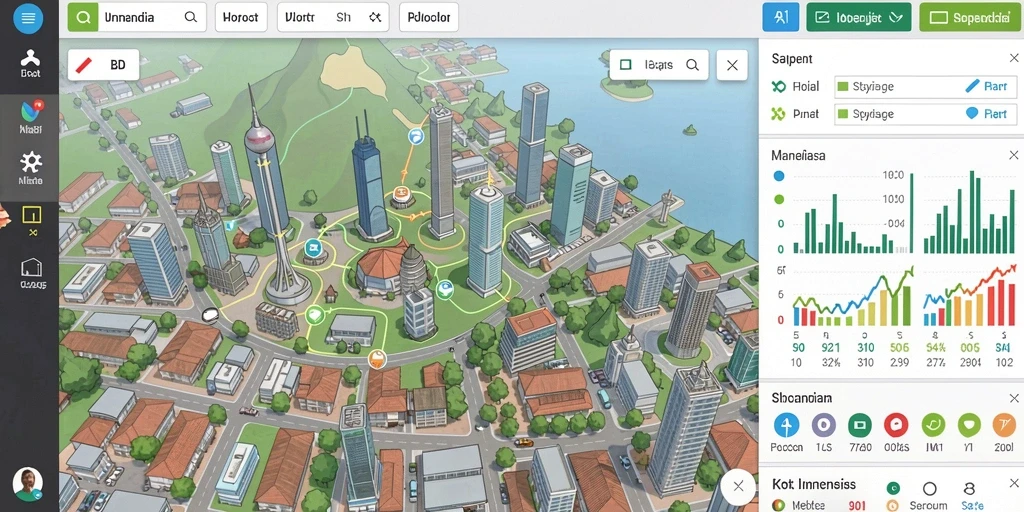The image size is (1024, 512).
Task: Open the Vlortr Sh dropdown selector
Action: click(x=333, y=18)
